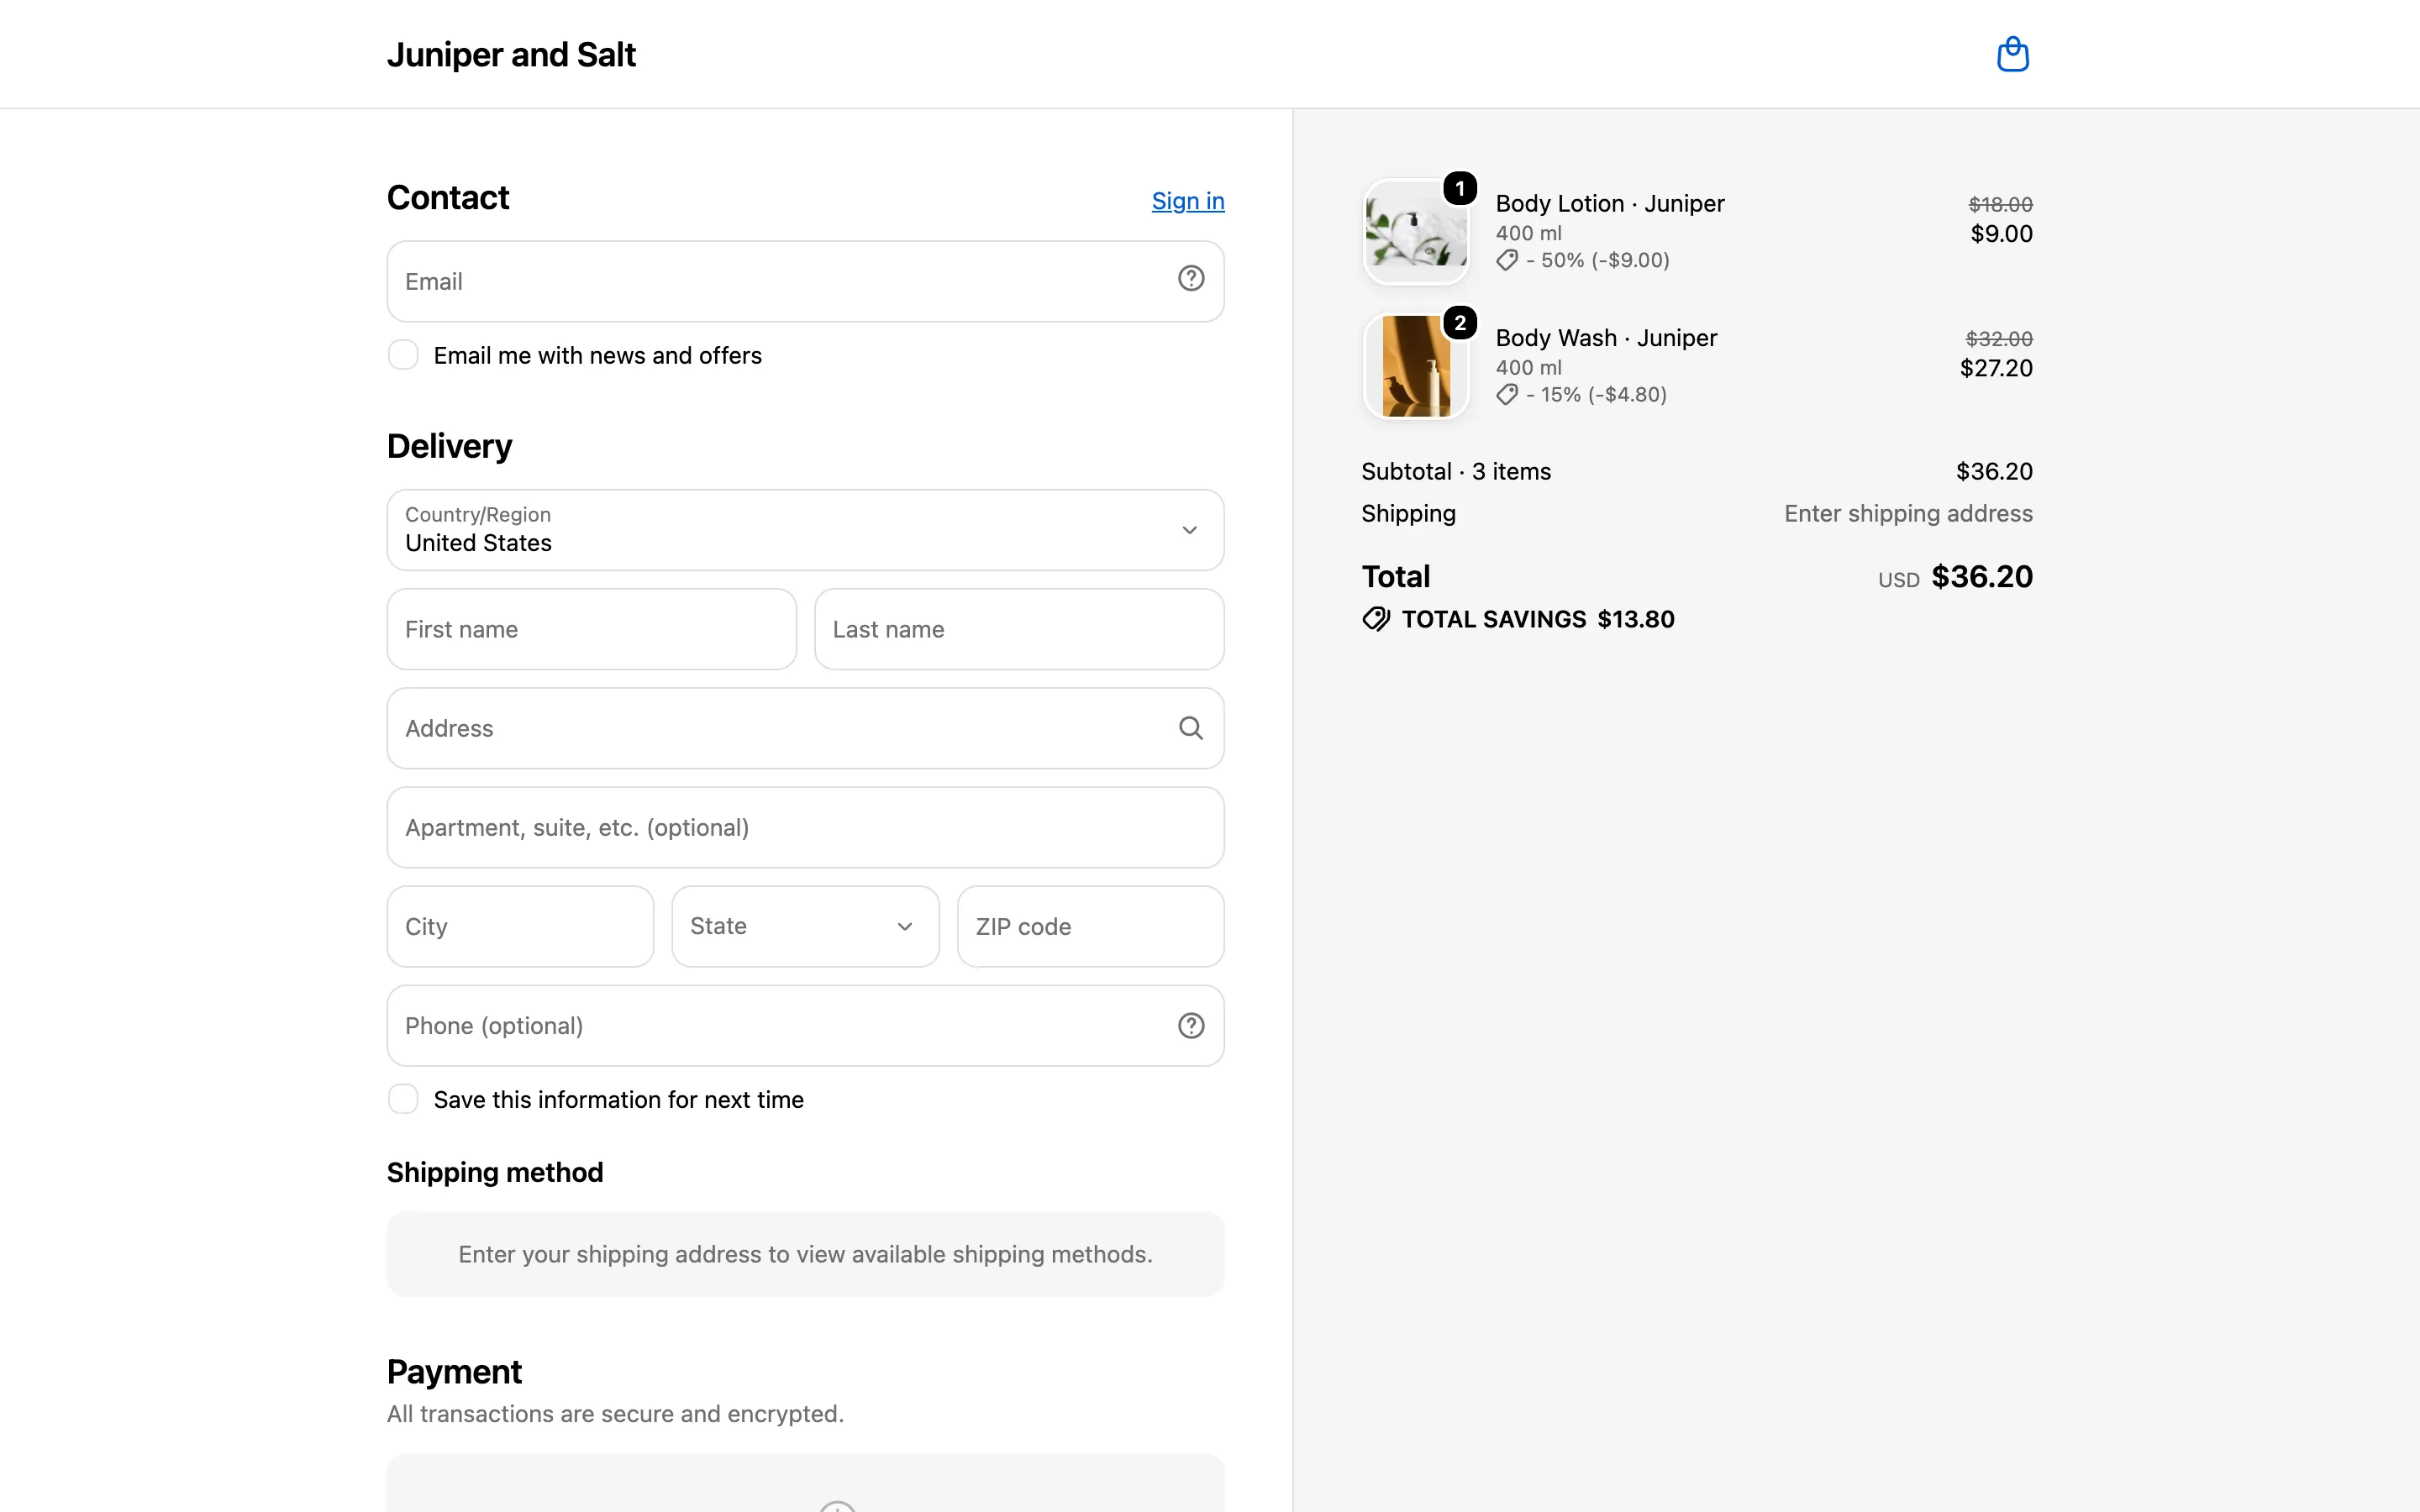This screenshot has width=2420, height=1512.
Task: Click the $27.20 discounted price
Action: (x=1996, y=368)
